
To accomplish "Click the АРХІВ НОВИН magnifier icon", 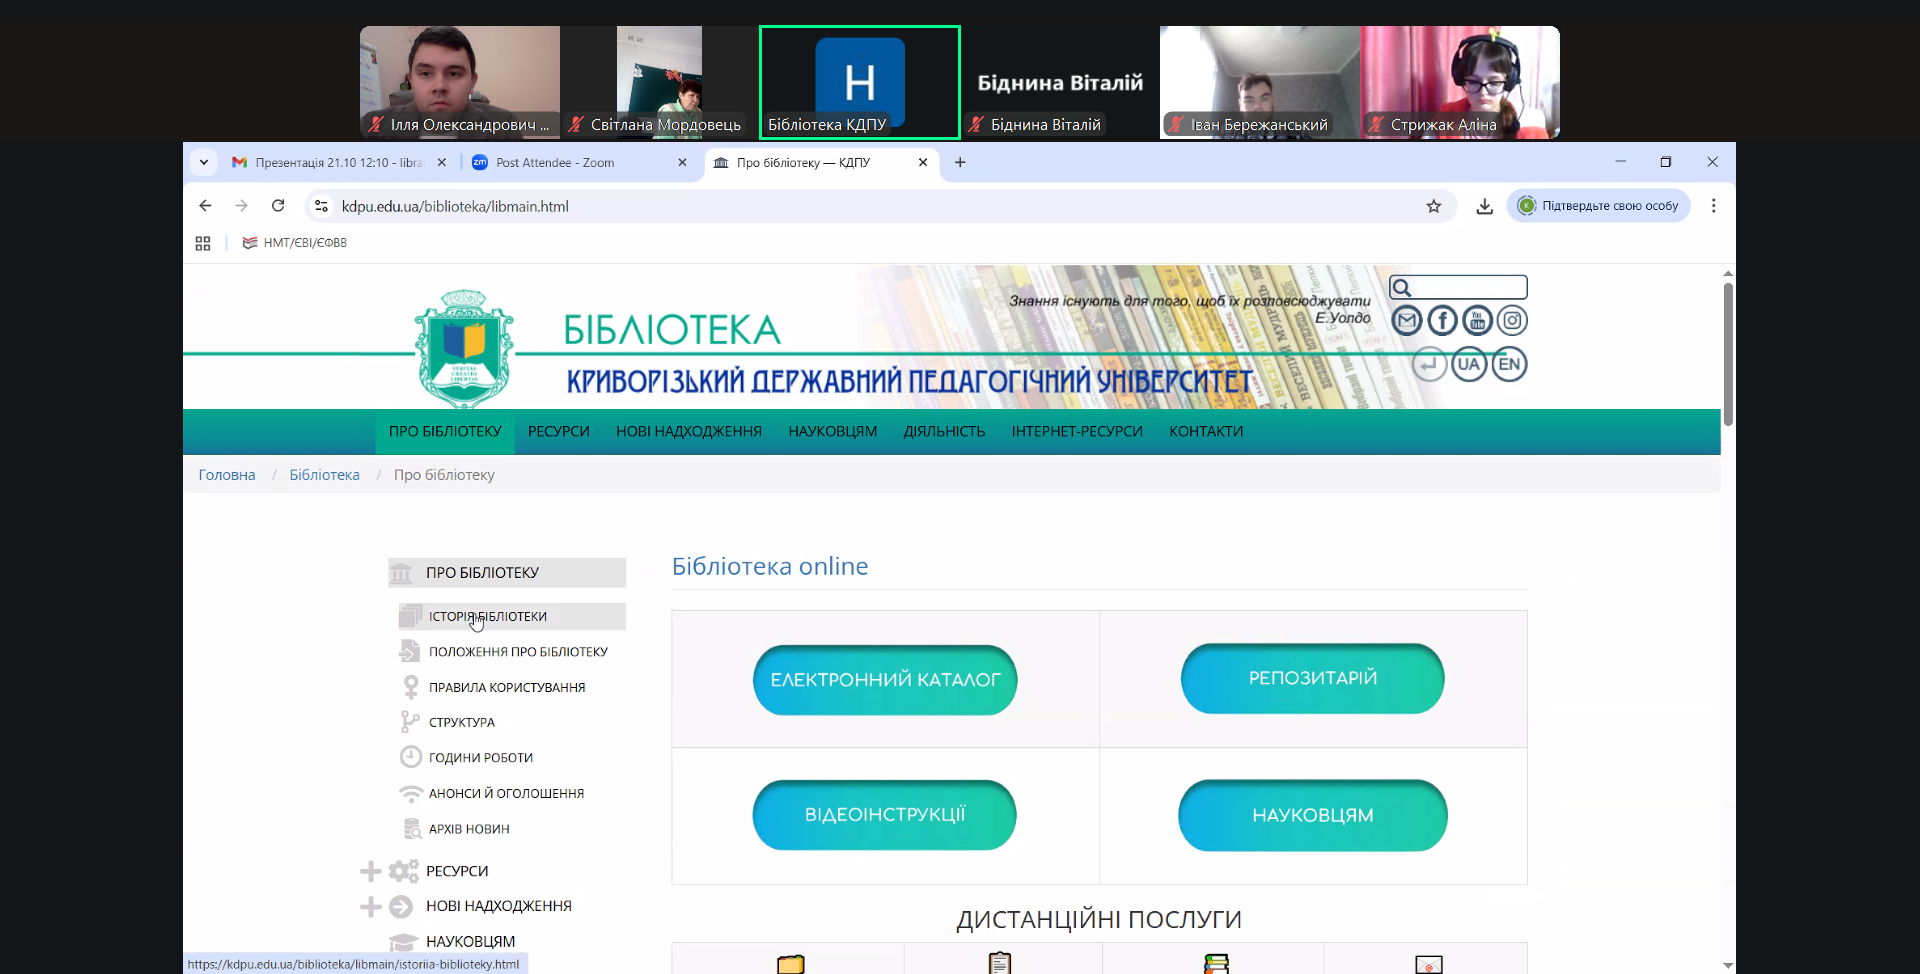I will [410, 828].
